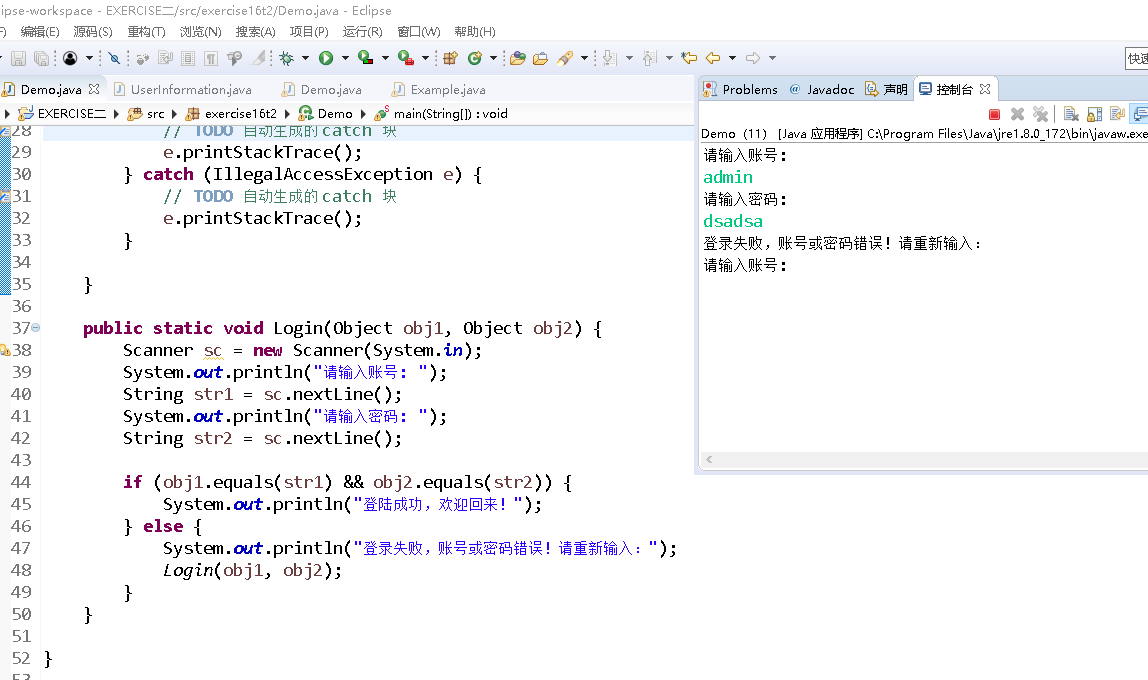The image size is (1148, 680).
Task: Click the warning marker on line 38
Action: 5,350
